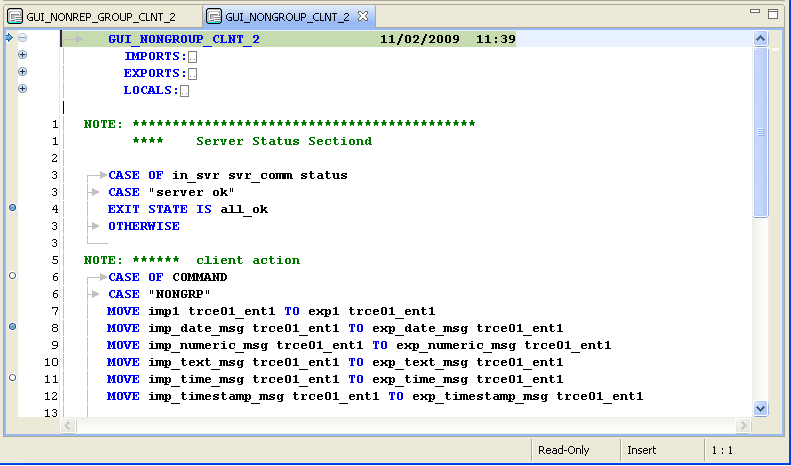
Task: Open the folded LOCALS placeholder box
Action: pos(185,91)
